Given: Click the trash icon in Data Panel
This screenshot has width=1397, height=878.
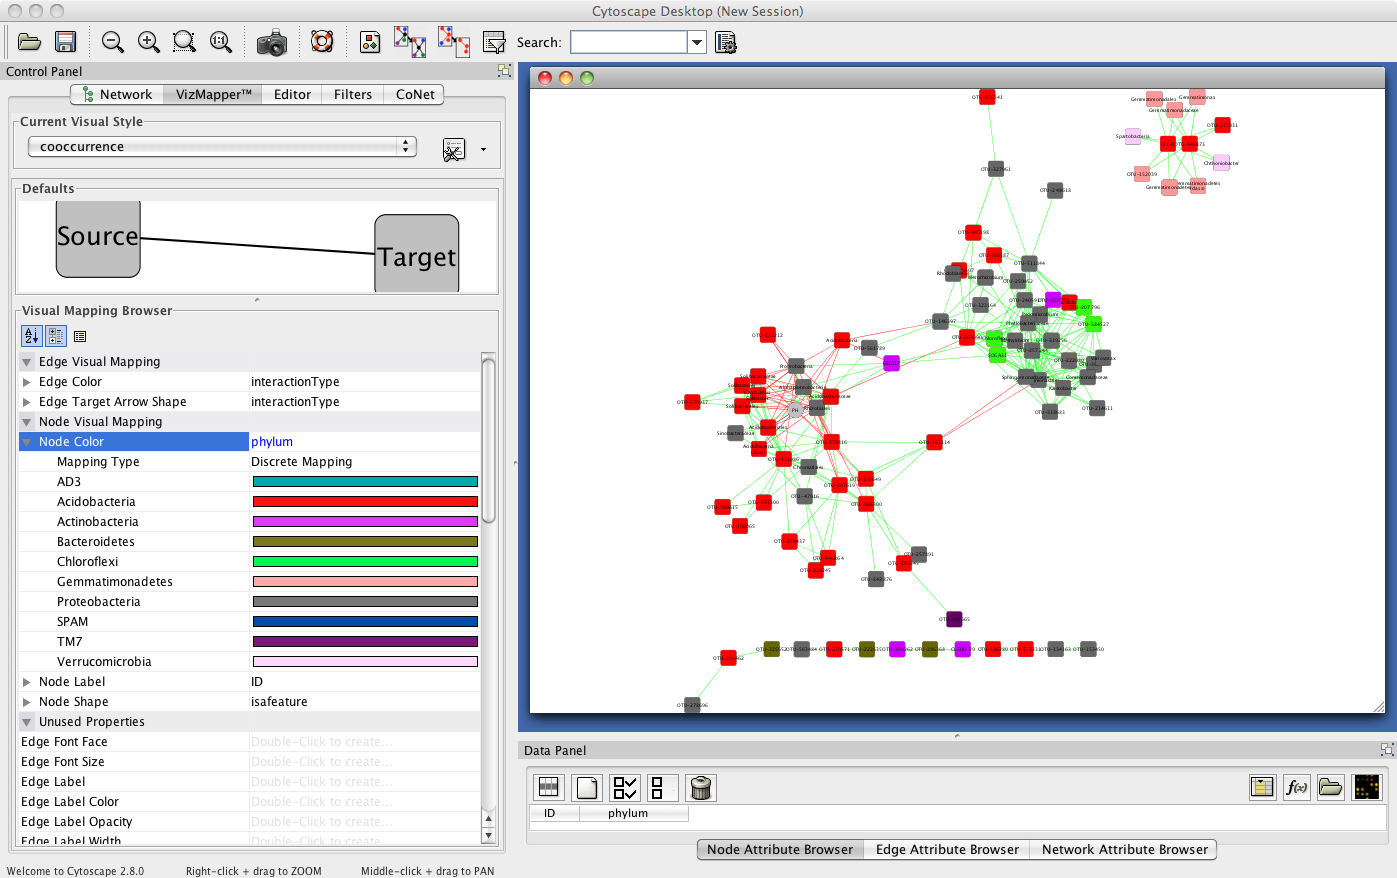Looking at the screenshot, I should point(701,788).
